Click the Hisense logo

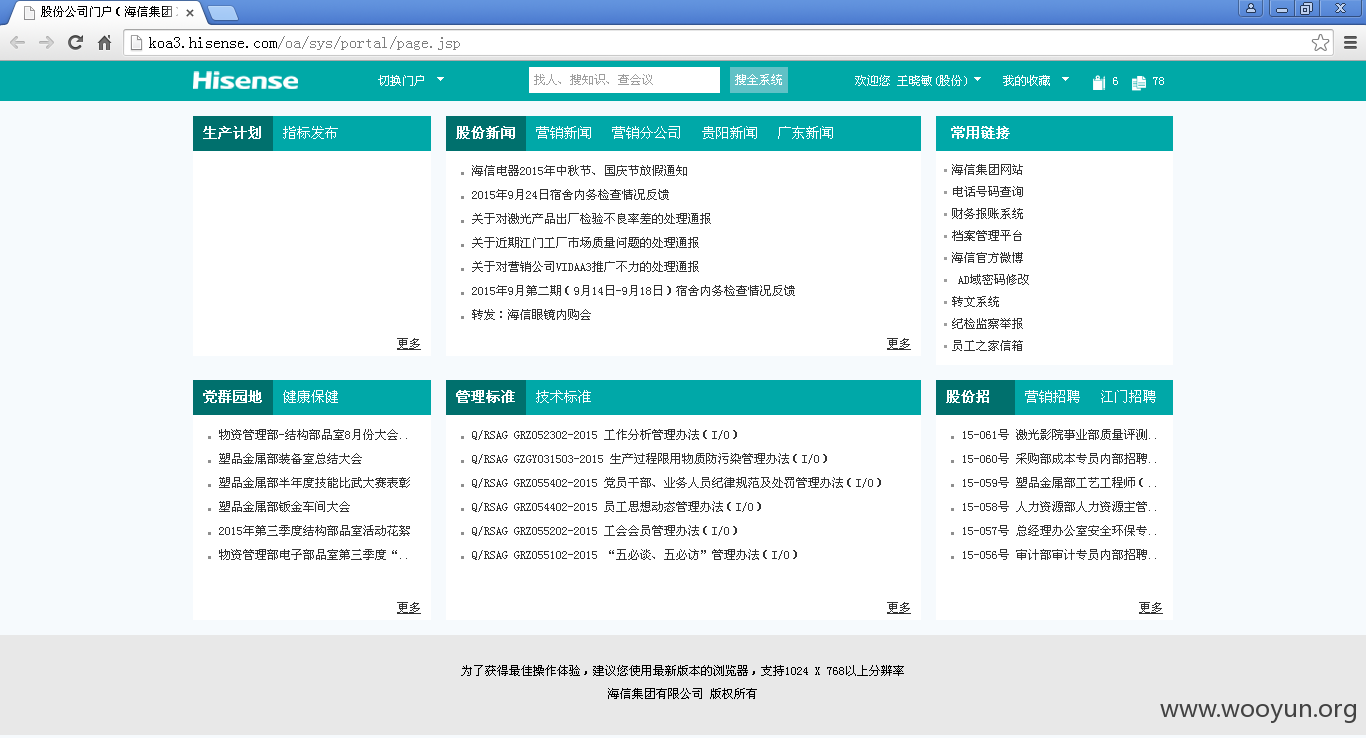245,81
